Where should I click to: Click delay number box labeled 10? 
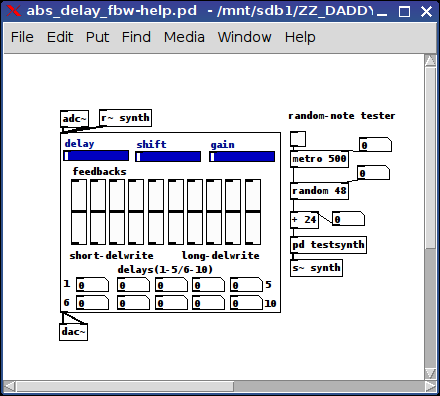point(246,303)
